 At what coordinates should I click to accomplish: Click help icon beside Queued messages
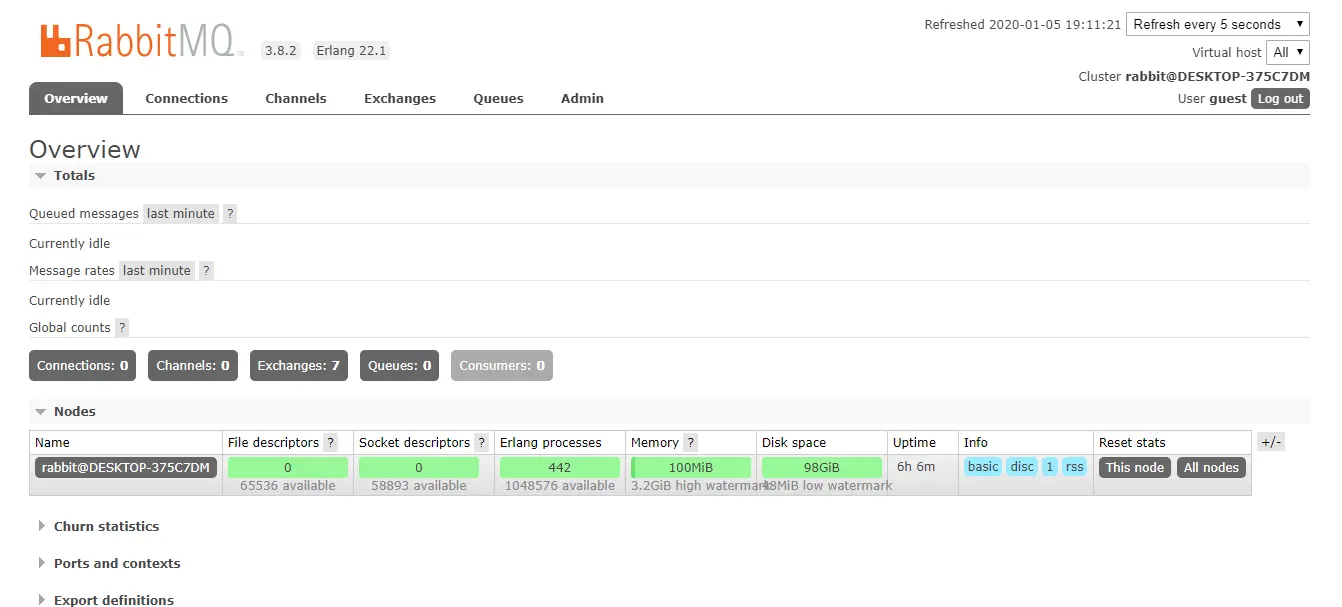pos(230,213)
